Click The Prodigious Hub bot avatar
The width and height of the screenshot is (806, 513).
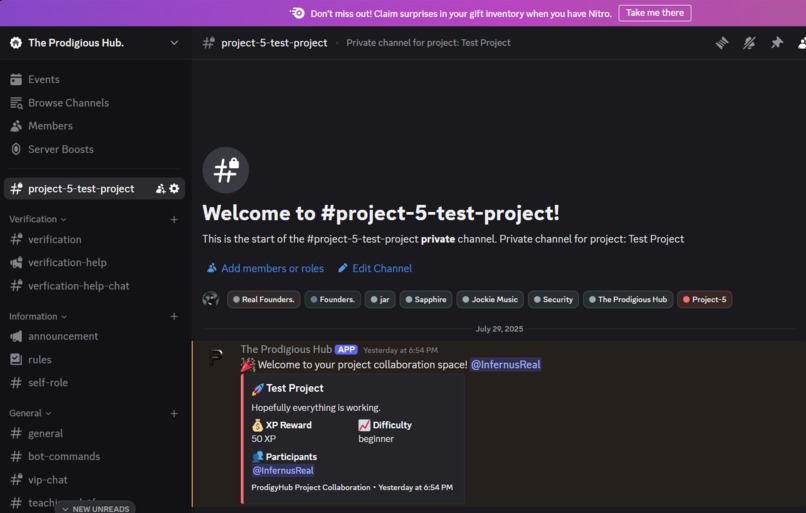[216, 356]
